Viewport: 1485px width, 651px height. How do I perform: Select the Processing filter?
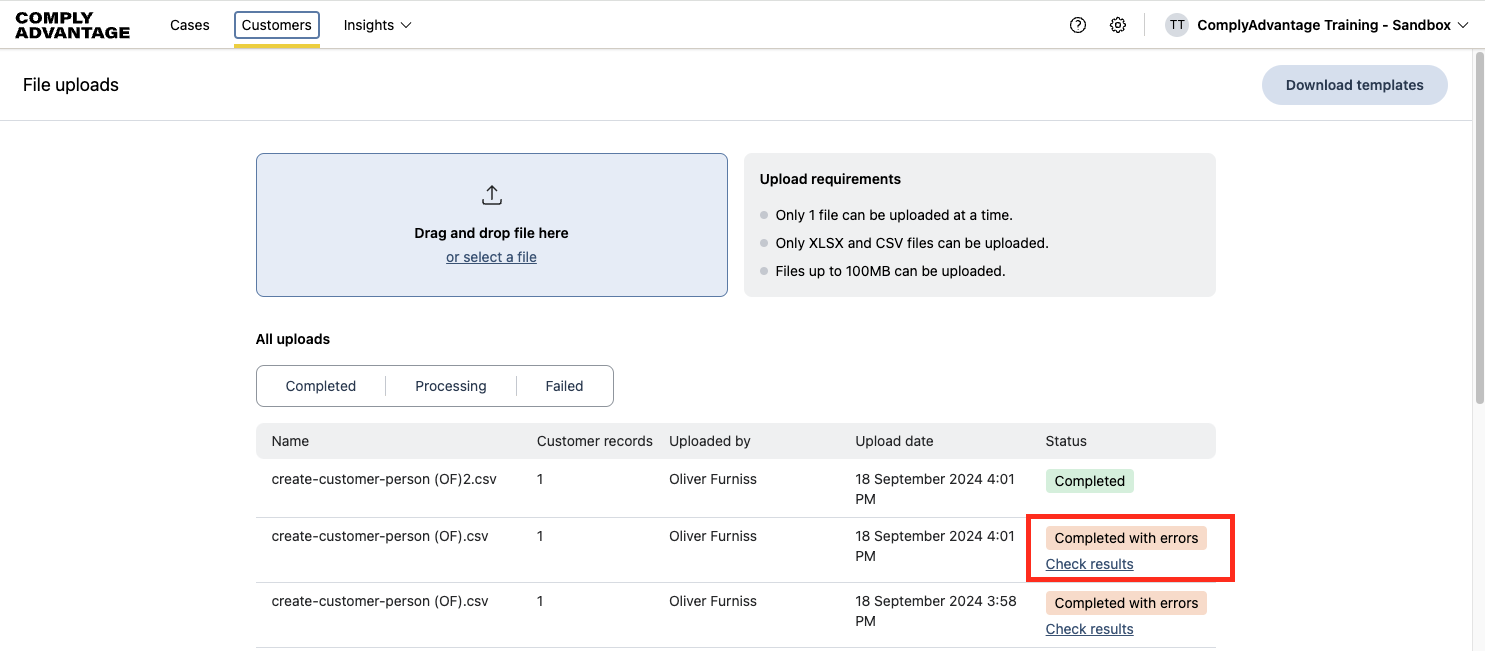click(450, 385)
